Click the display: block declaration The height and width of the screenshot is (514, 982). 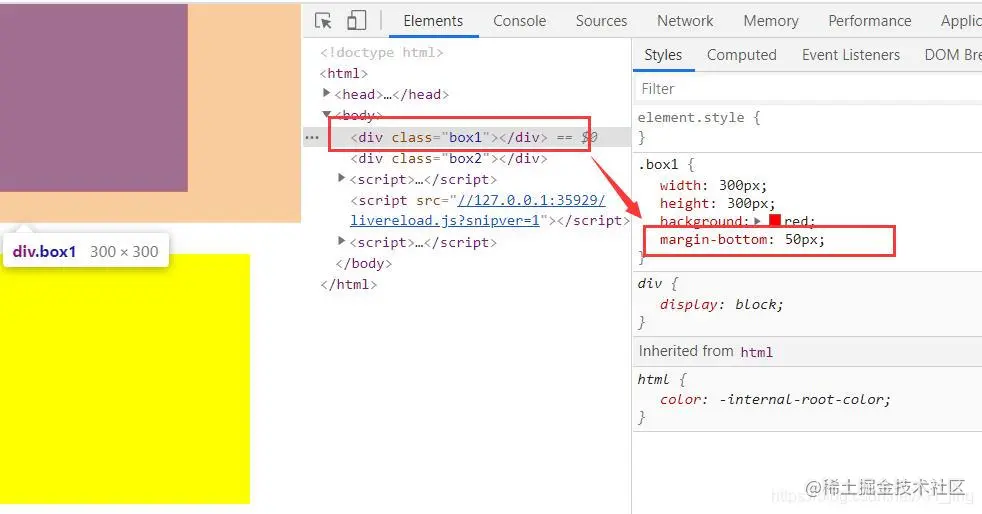(x=721, y=304)
